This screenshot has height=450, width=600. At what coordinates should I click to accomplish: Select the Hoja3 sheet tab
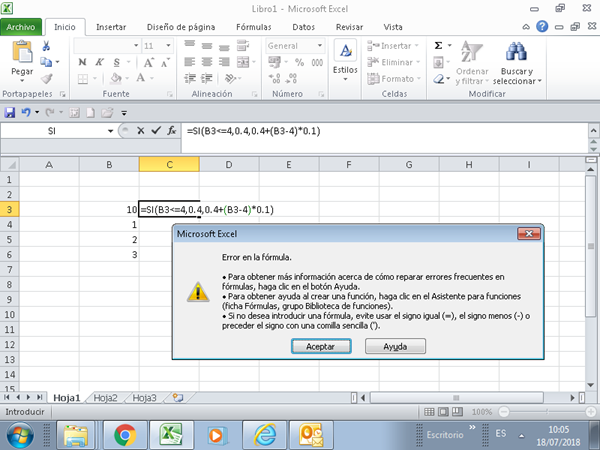pyautogui.click(x=144, y=398)
